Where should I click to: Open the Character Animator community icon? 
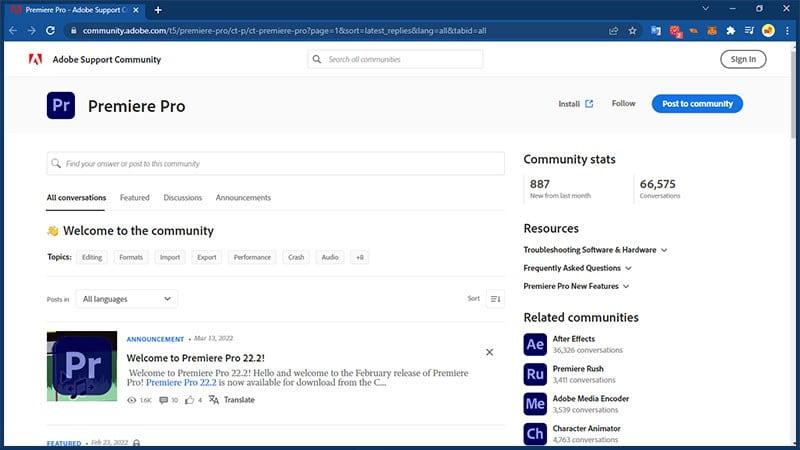tap(535, 433)
